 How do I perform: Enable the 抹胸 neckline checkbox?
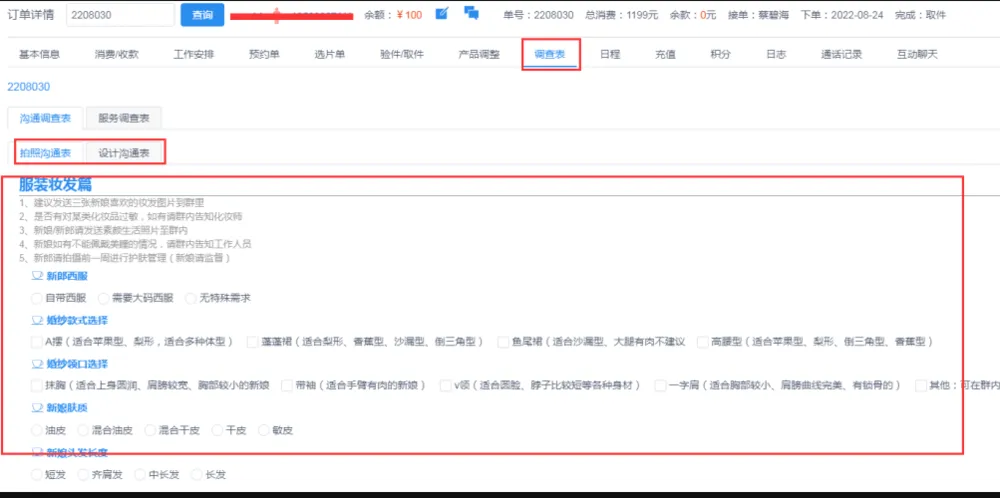[x=37, y=385]
